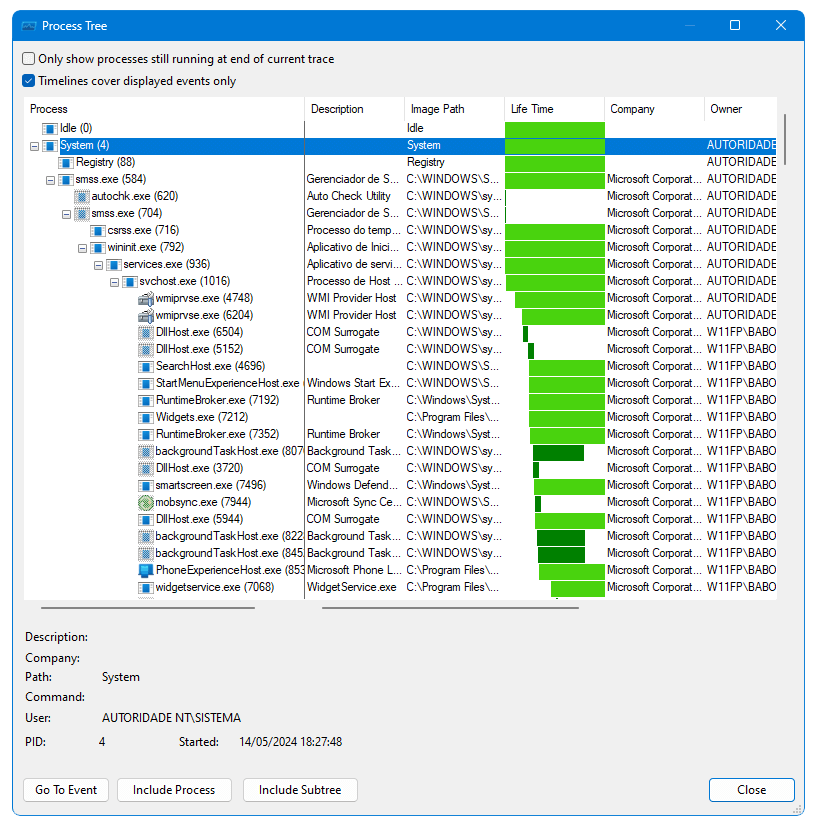This screenshot has height=821, width=814.
Task: Sort by the Owner column header
Action: pos(741,109)
